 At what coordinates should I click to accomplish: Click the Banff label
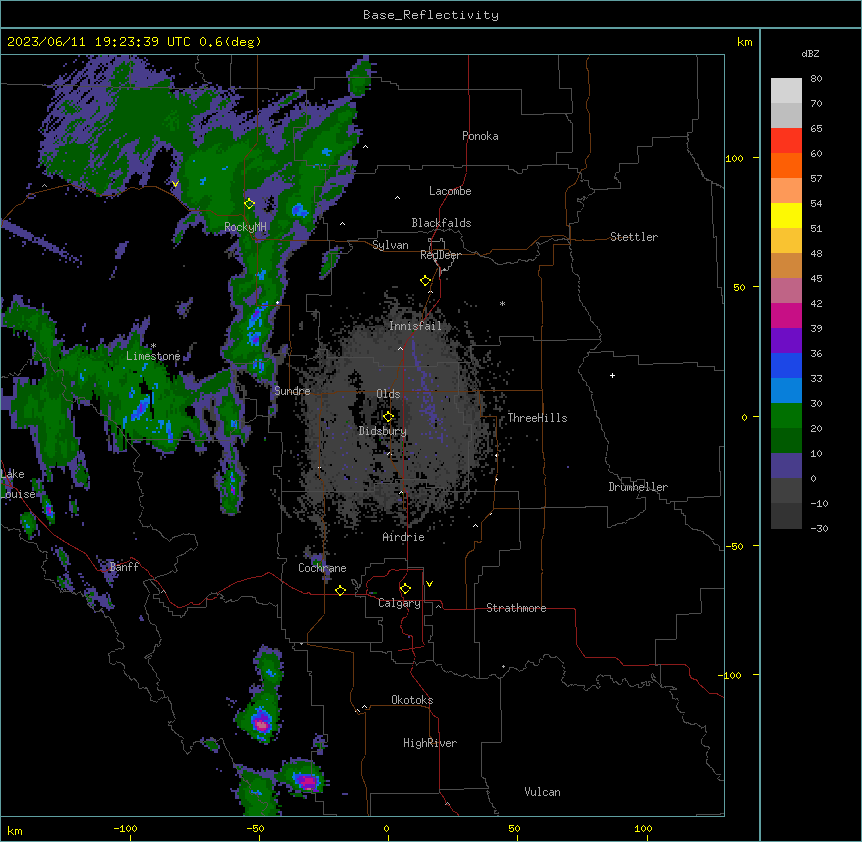coord(124,567)
